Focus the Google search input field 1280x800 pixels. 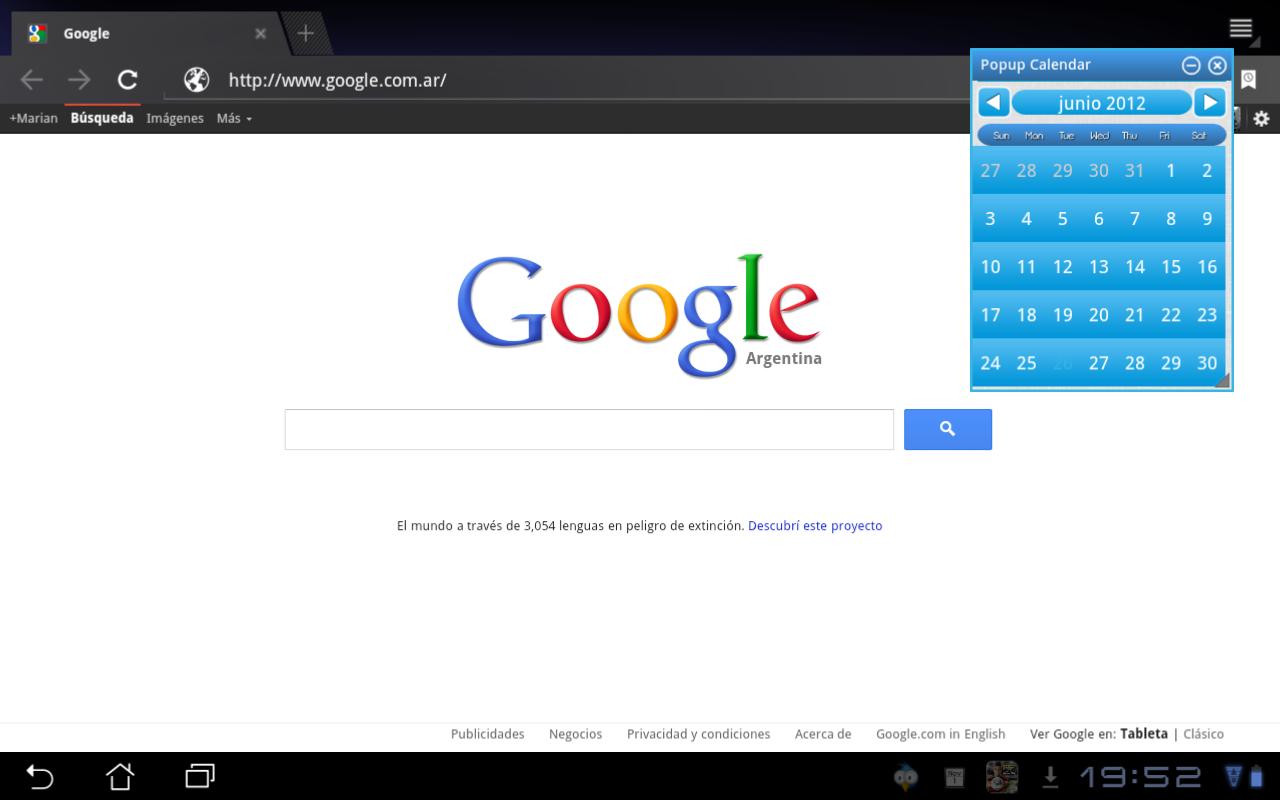pyautogui.click(x=589, y=429)
